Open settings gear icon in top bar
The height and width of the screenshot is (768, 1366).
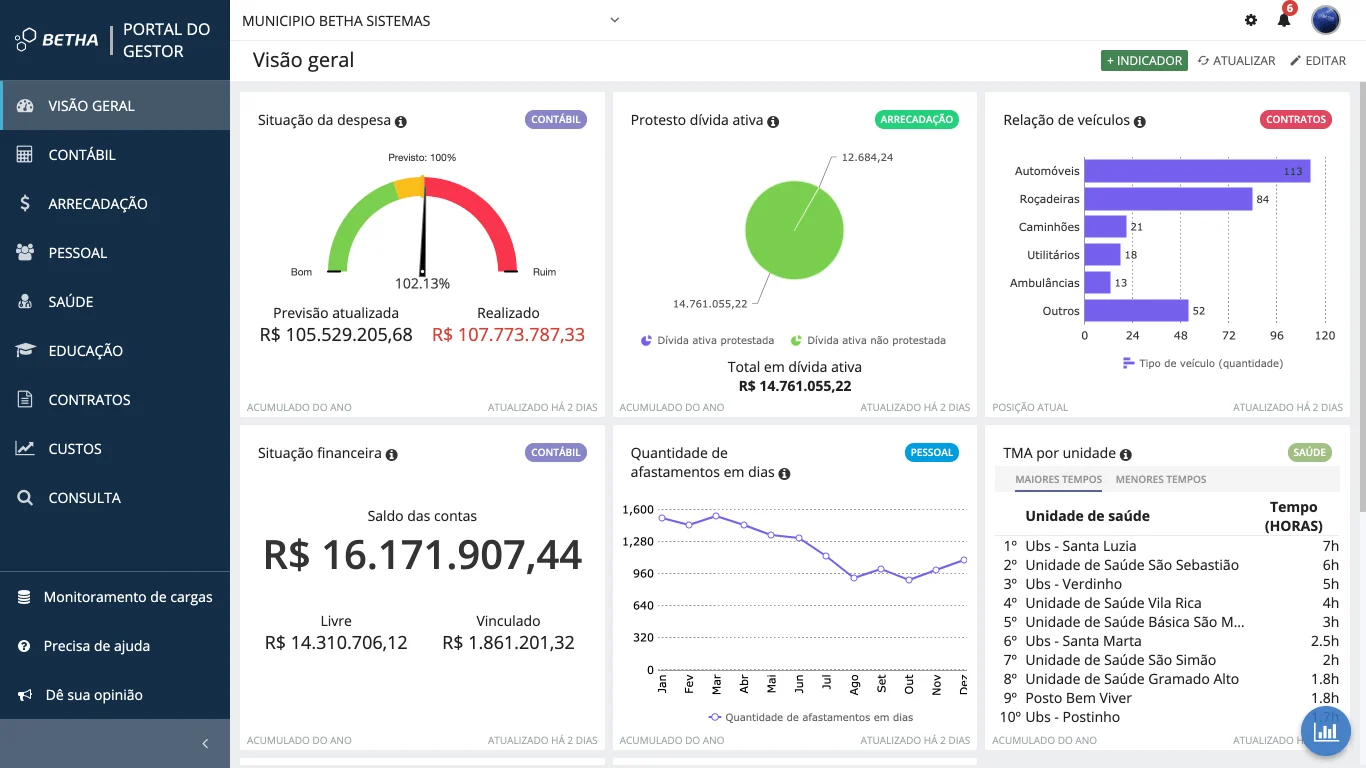[1251, 20]
